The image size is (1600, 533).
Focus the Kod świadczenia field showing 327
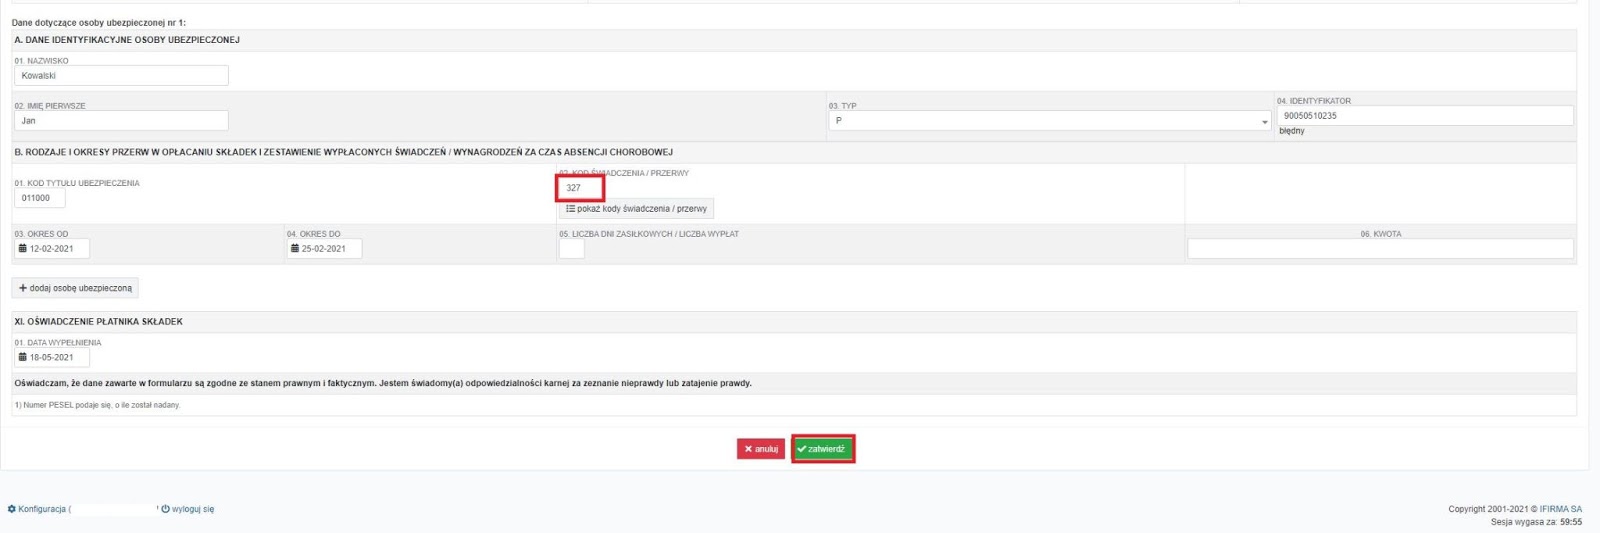pos(581,188)
